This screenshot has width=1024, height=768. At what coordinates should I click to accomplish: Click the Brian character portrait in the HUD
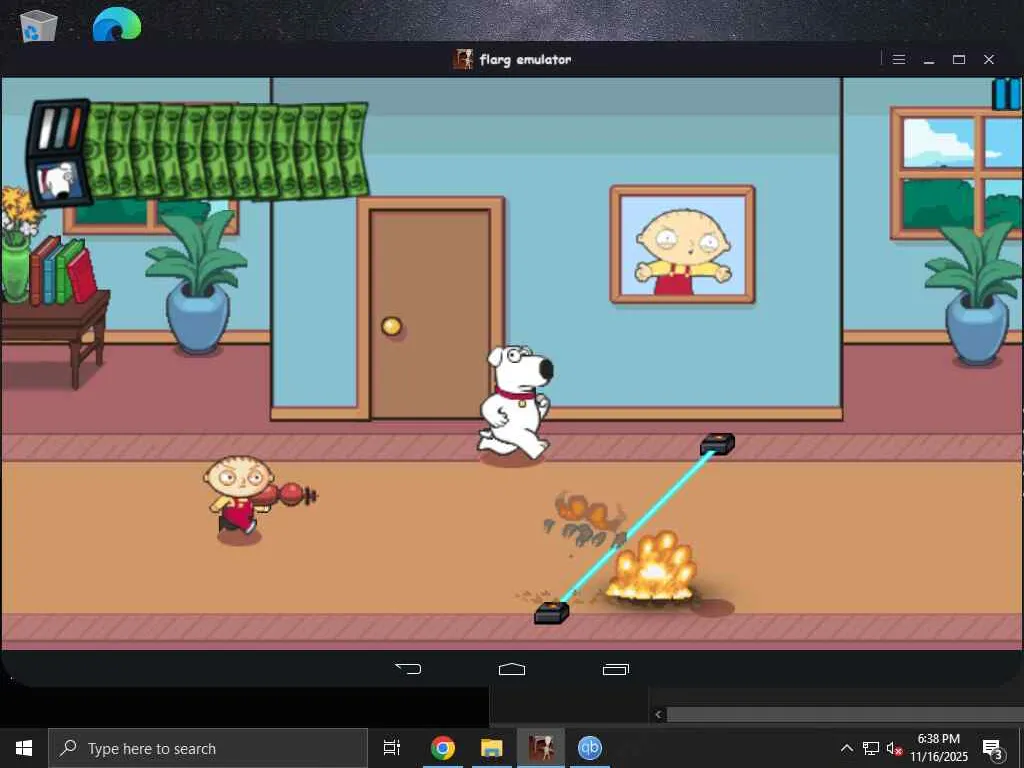(x=59, y=181)
